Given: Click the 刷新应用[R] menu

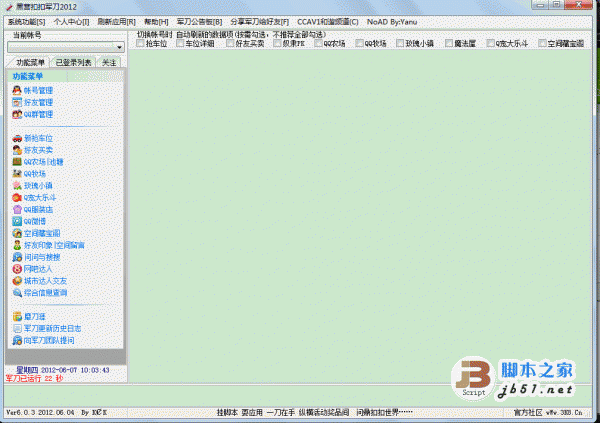Looking at the screenshot, I should (x=117, y=22).
